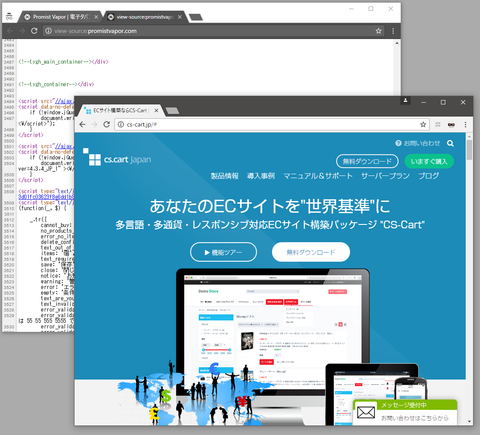Open the Chrome menu in cs-cart.jp window
This screenshot has height=435, width=480.
click(465, 124)
